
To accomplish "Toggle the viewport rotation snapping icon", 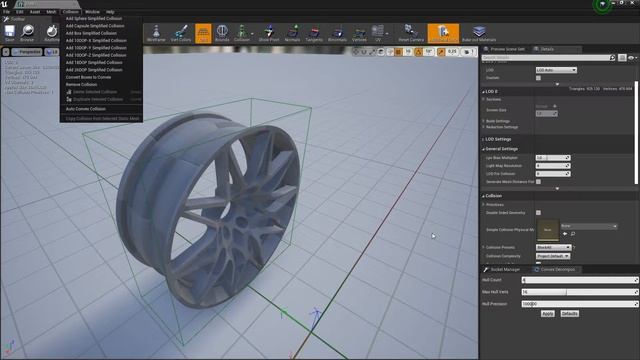I will click(x=418, y=52).
